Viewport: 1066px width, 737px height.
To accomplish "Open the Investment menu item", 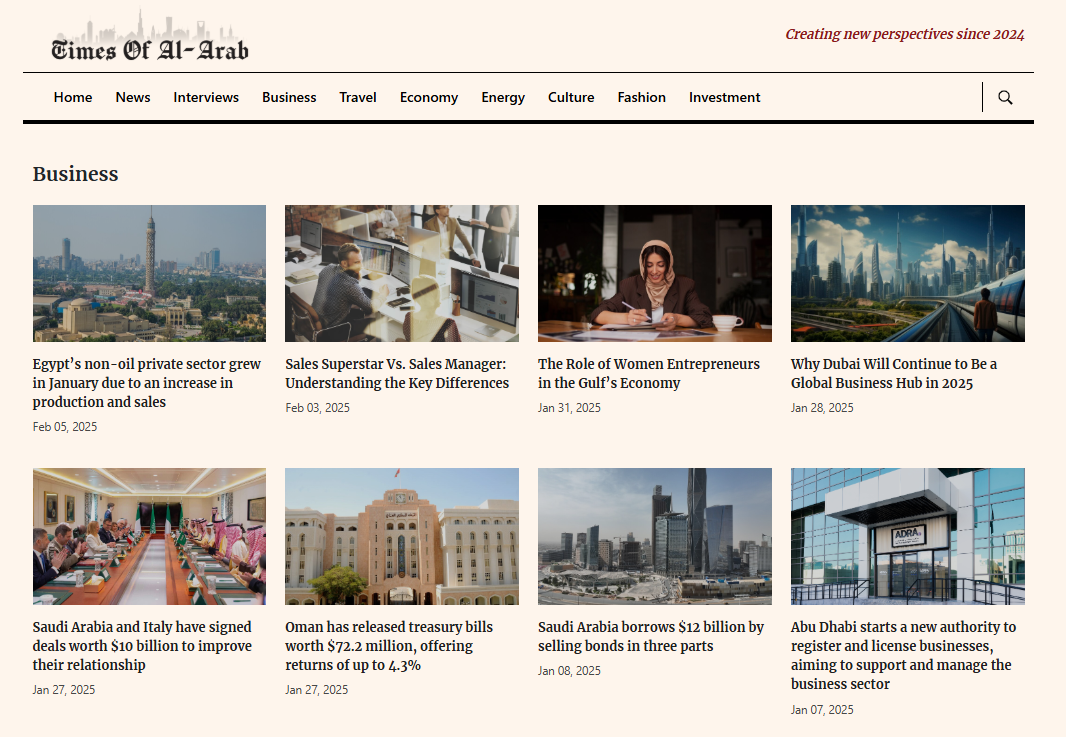I will click(725, 97).
